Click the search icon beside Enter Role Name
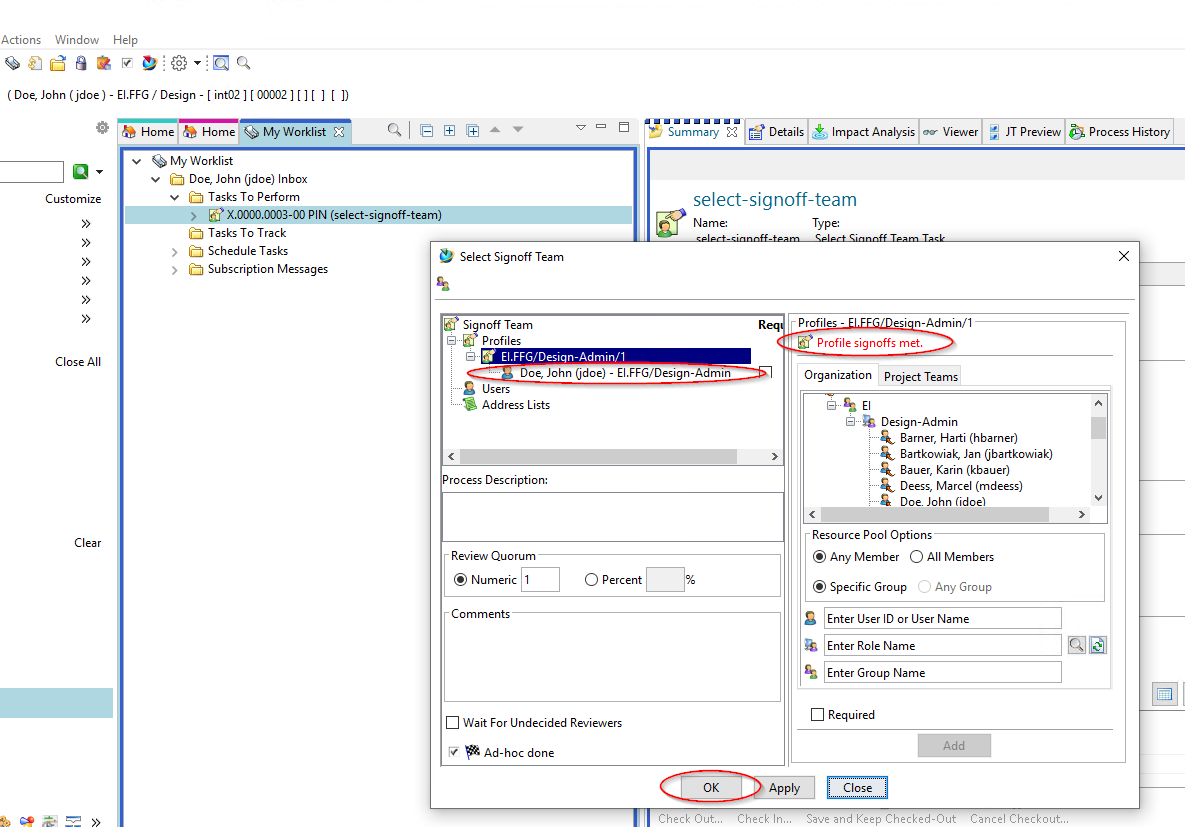 coord(1076,646)
